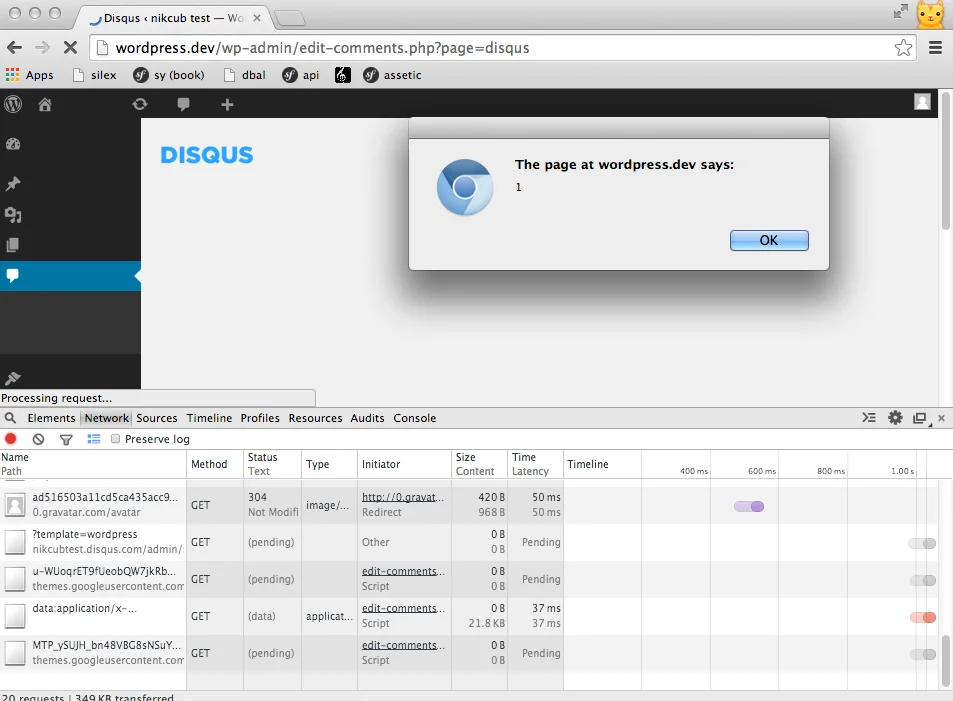
Task: Click the updates refresh icon in admin bar
Action: (140, 105)
